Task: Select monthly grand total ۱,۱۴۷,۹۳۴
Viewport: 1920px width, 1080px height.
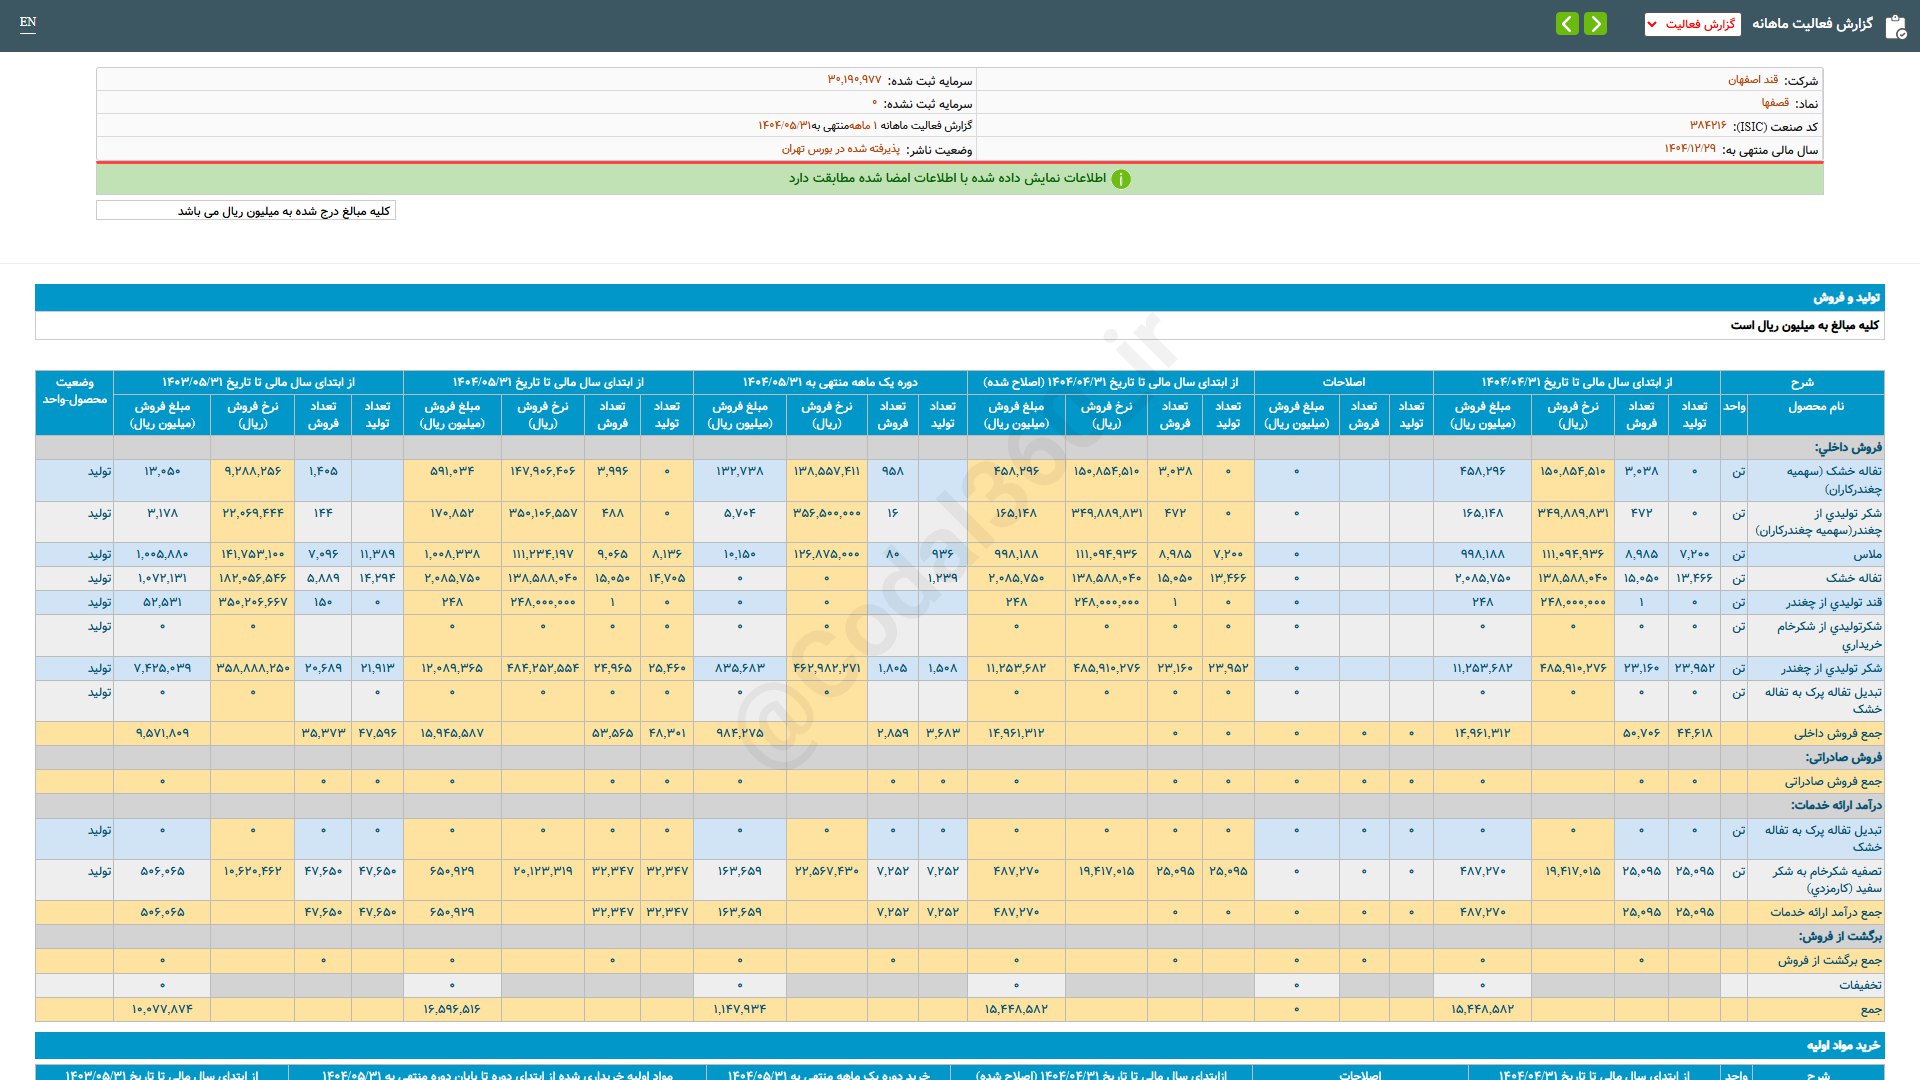Action: pyautogui.click(x=739, y=1009)
